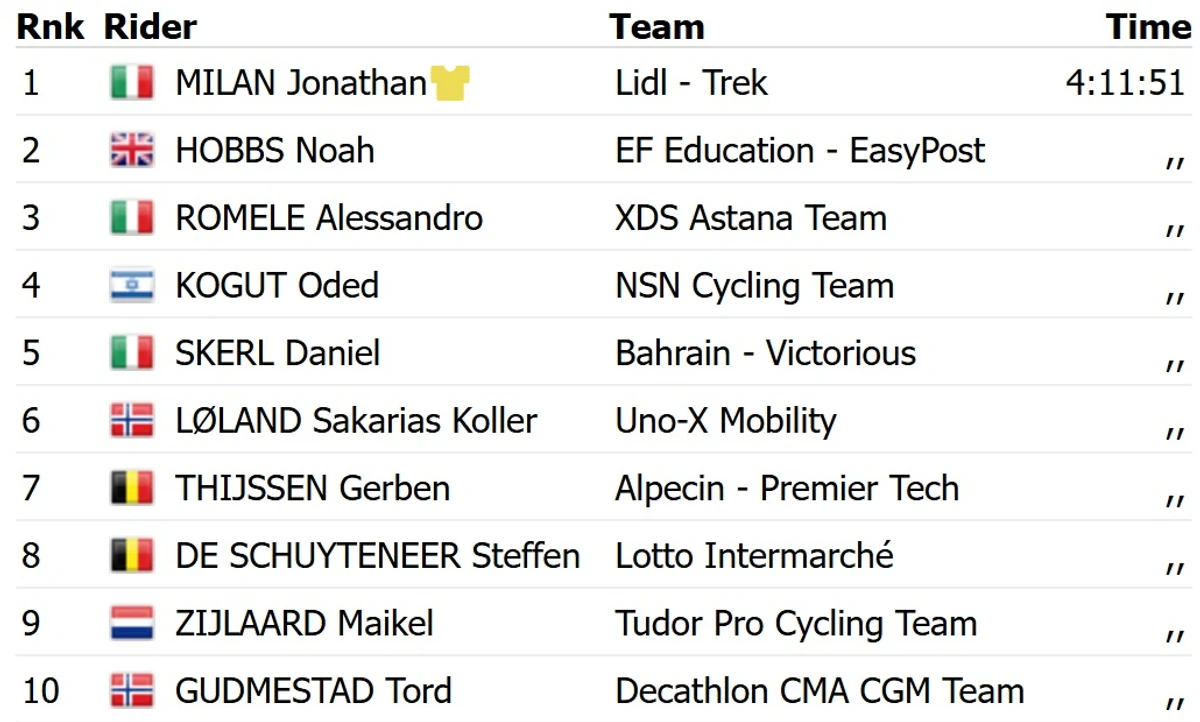Click the Norwegian flag beside Løland
The height and width of the screenshot is (722, 1200).
[x=132, y=421]
